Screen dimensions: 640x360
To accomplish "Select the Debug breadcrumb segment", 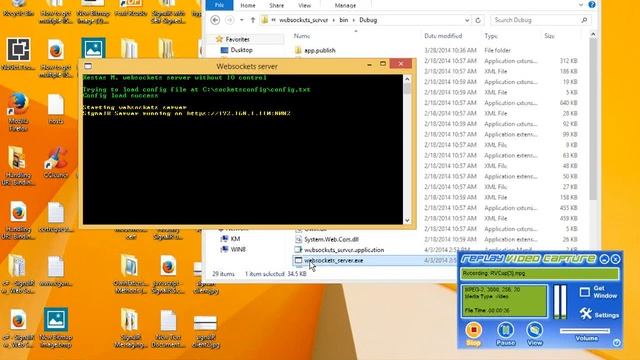I will click(x=368, y=20).
